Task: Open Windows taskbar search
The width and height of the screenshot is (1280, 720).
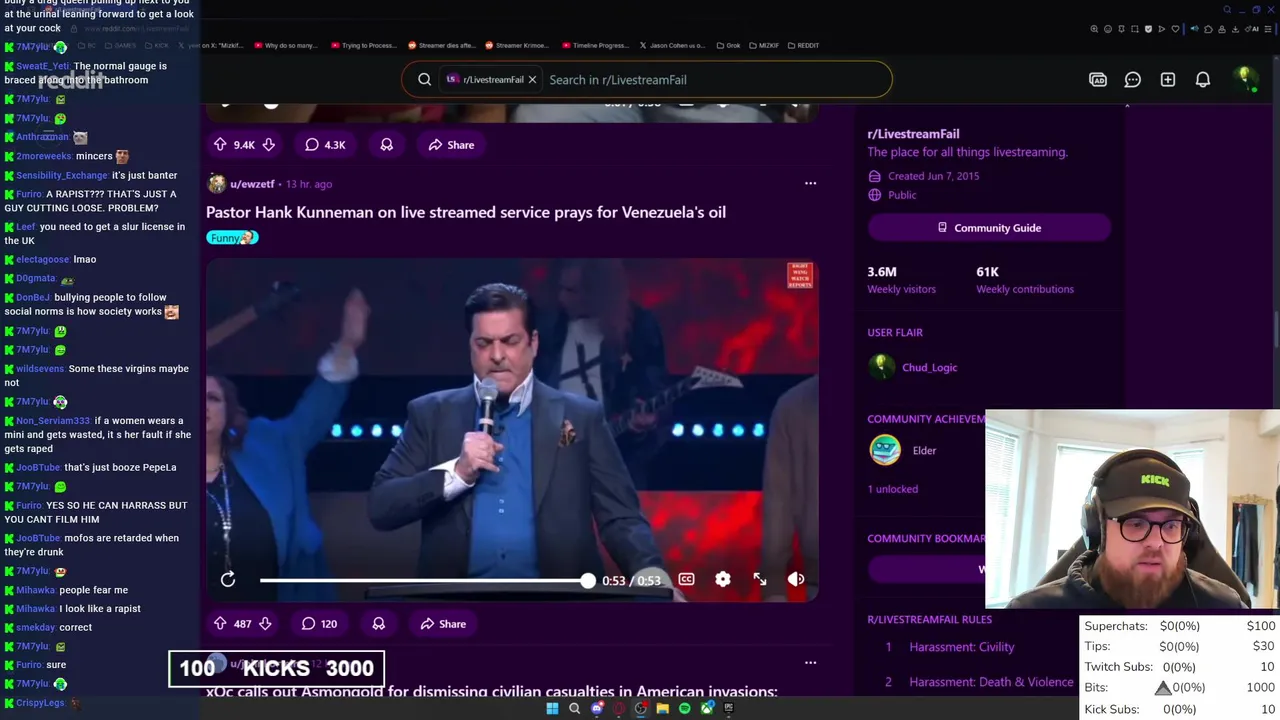Action: pos(574,708)
